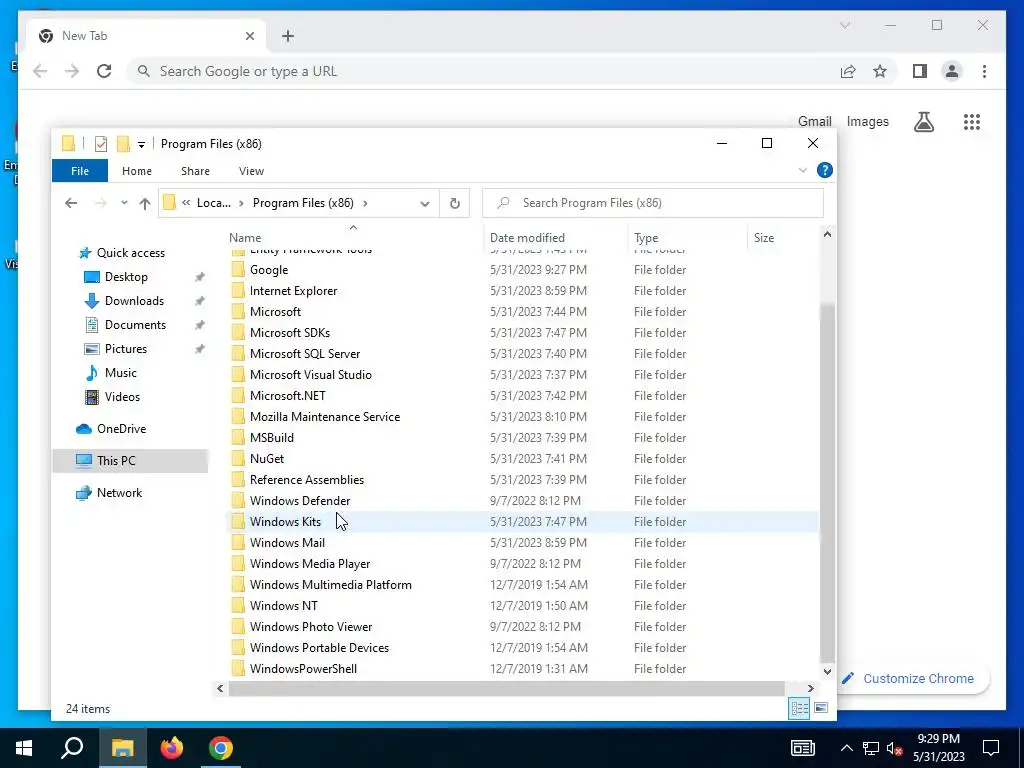Switch to Details view layout icon
Image resolution: width=1024 pixels, height=768 pixels.
pyautogui.click(x=799, y=708)
